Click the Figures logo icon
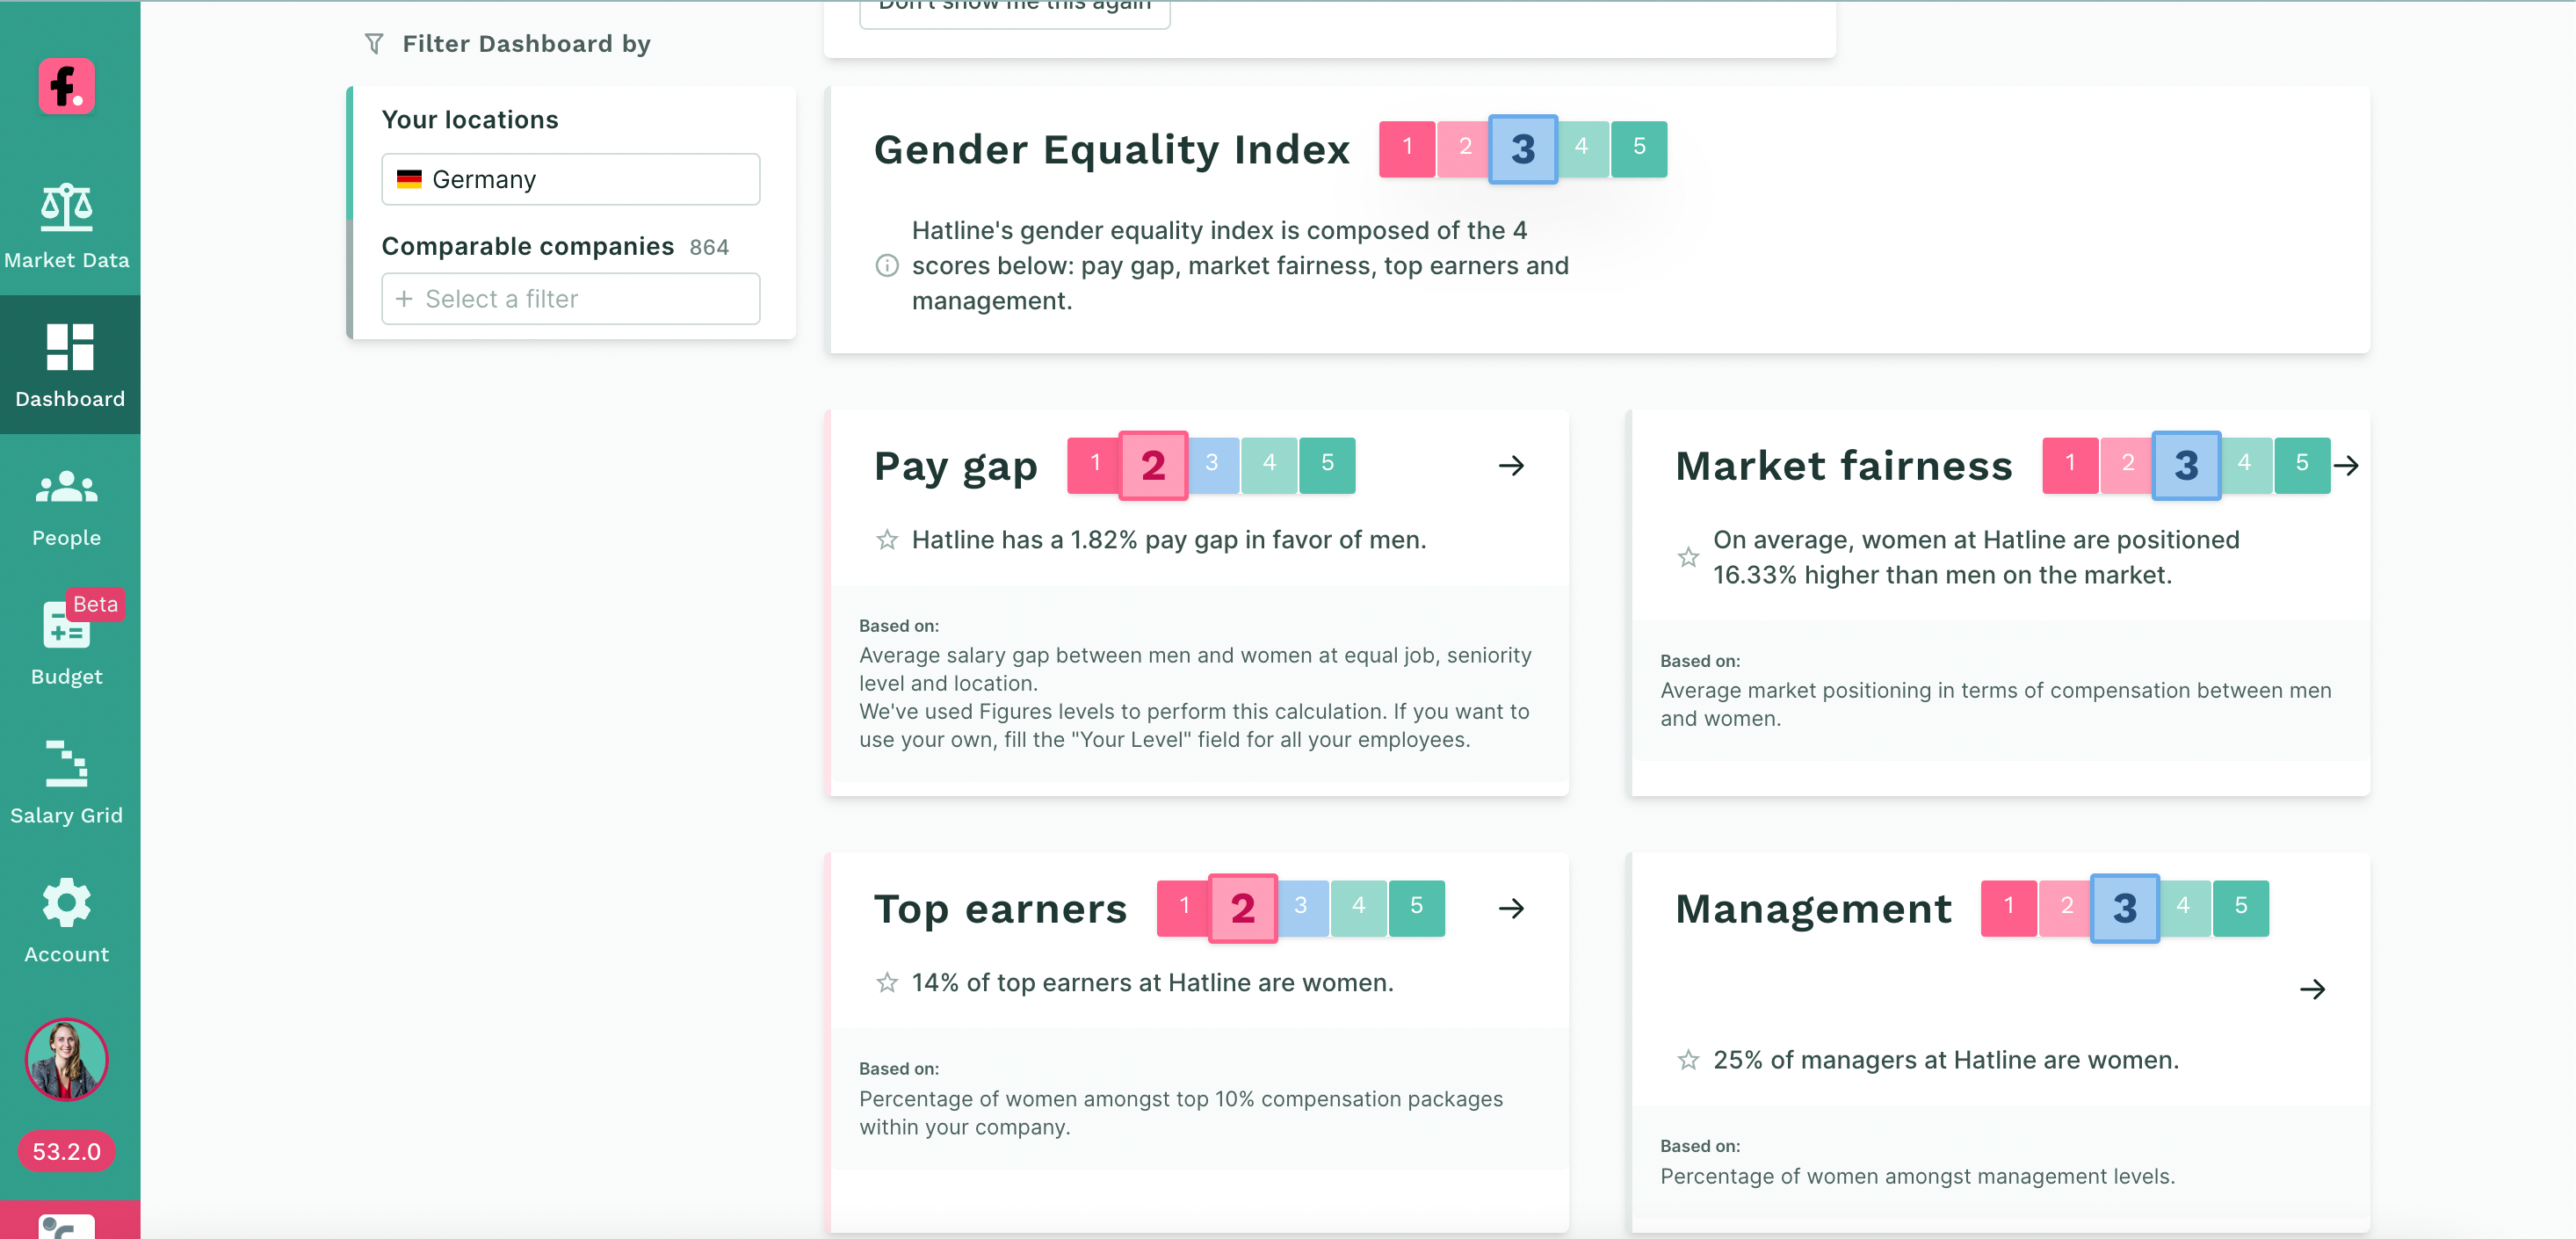 coord(66,86)
